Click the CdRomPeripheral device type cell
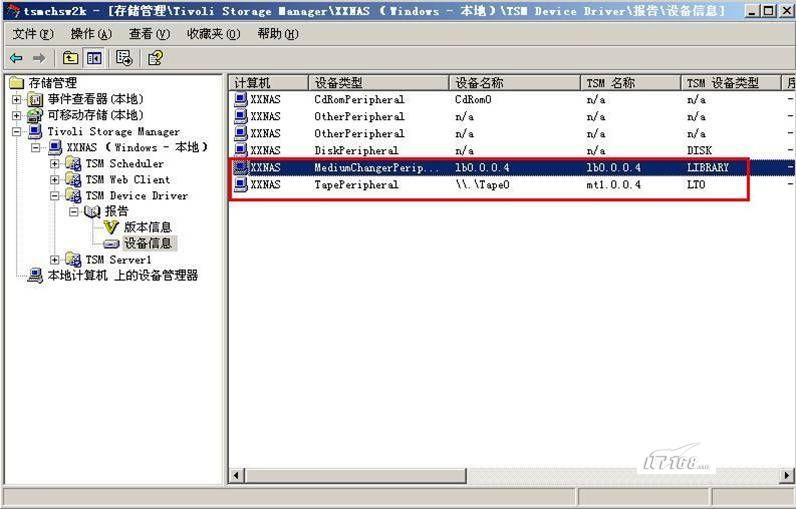This screenshot has width=796, height=509. click(x=359, y=99)
